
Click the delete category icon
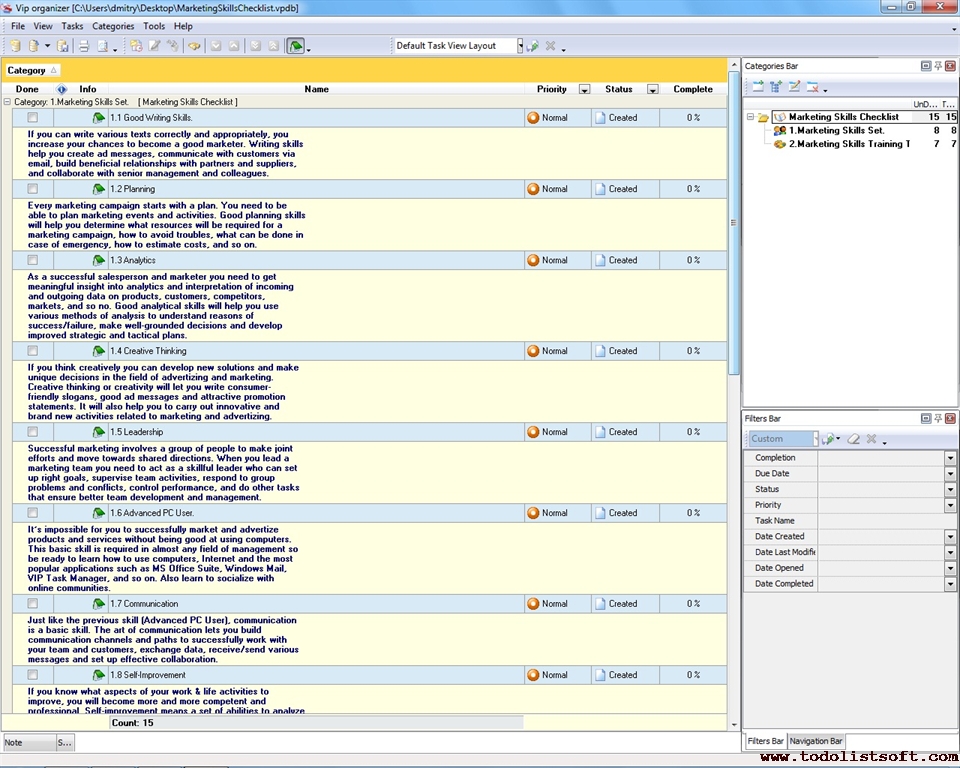(x=813, y=87)
